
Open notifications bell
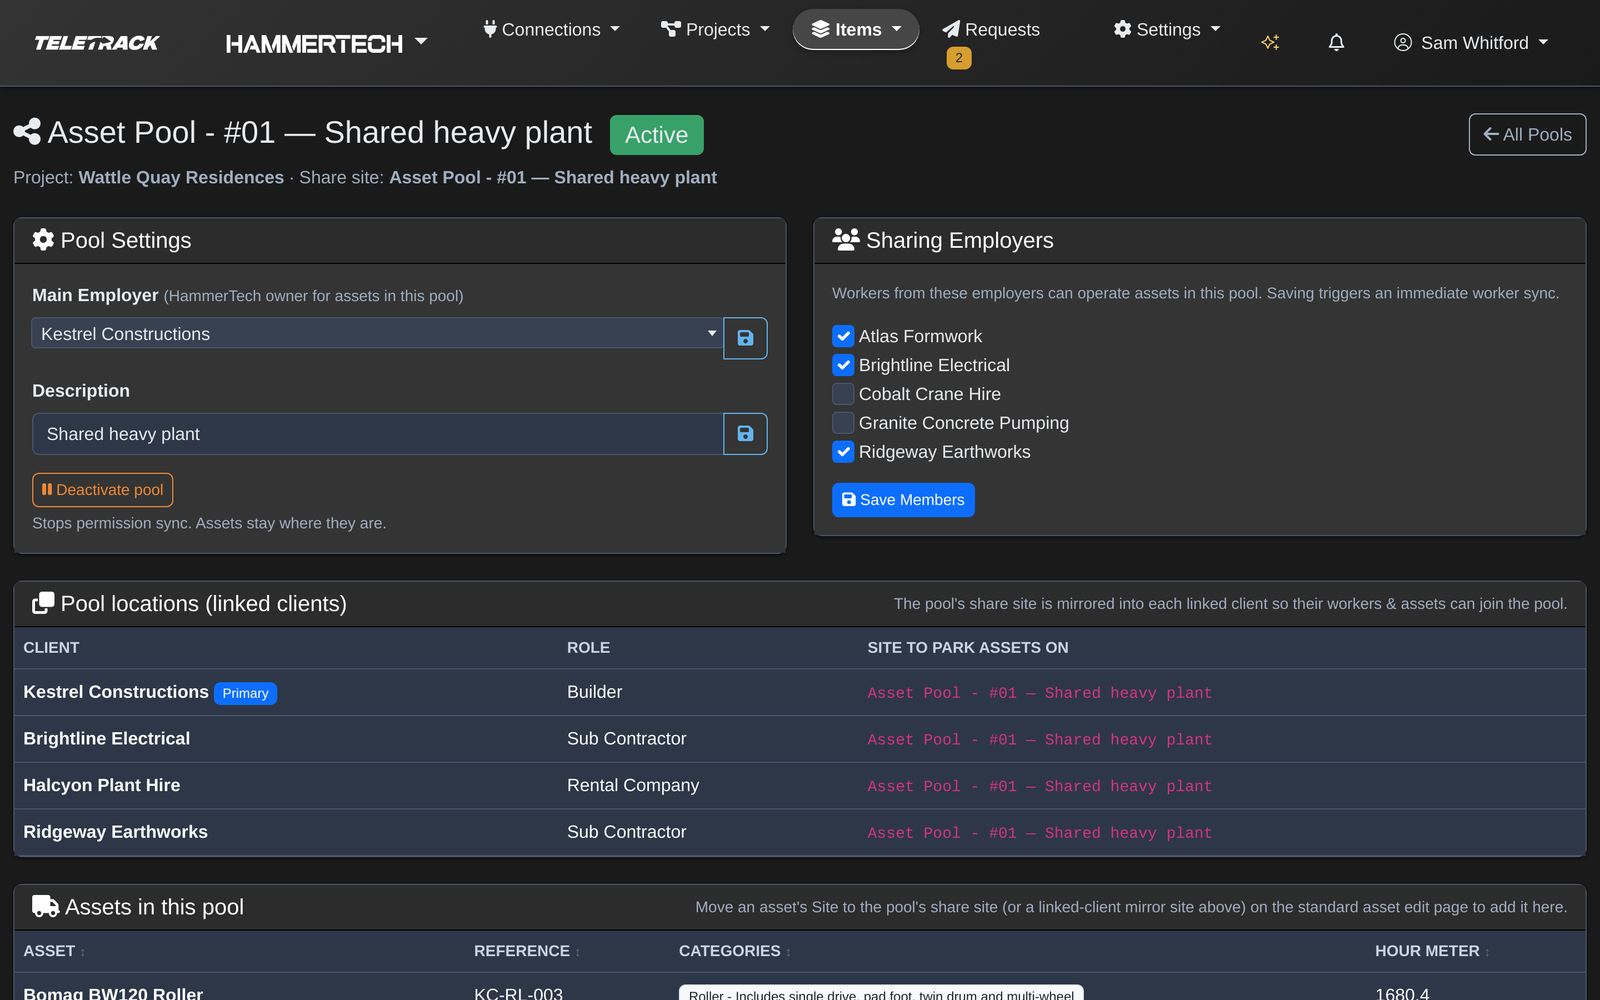tap(1336, 42)
